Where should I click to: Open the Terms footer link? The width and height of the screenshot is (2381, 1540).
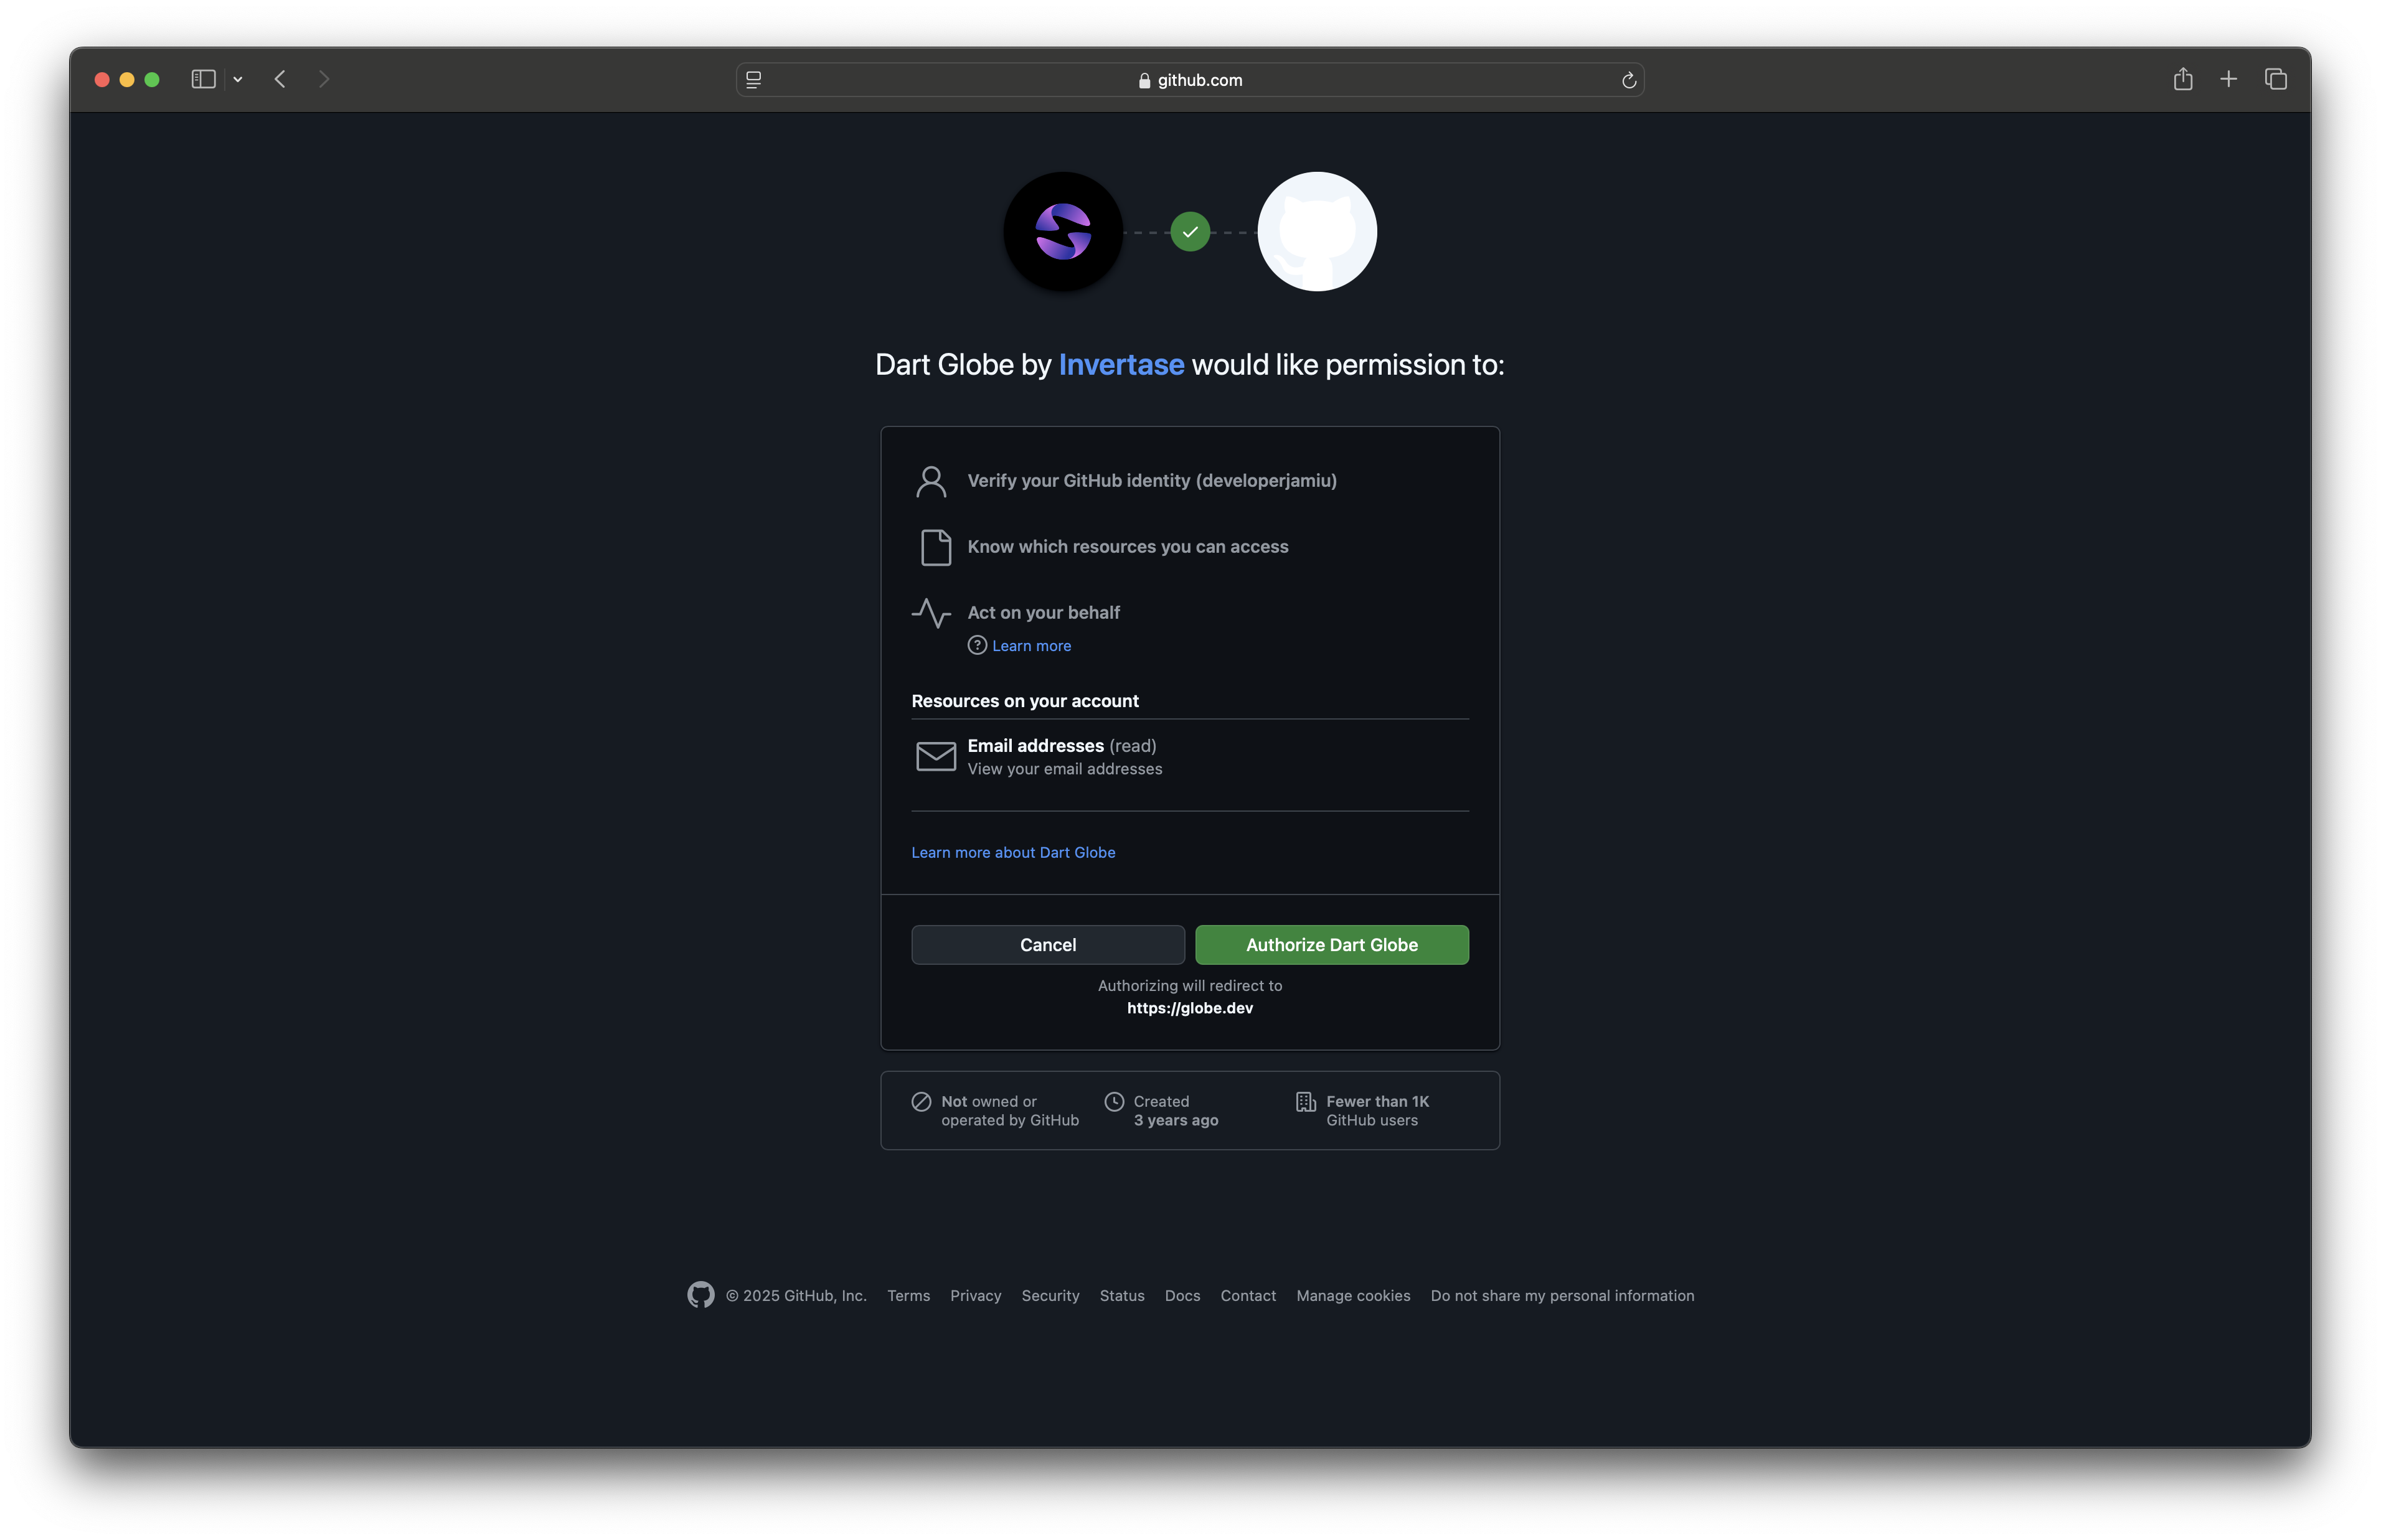click(908, 1296)
